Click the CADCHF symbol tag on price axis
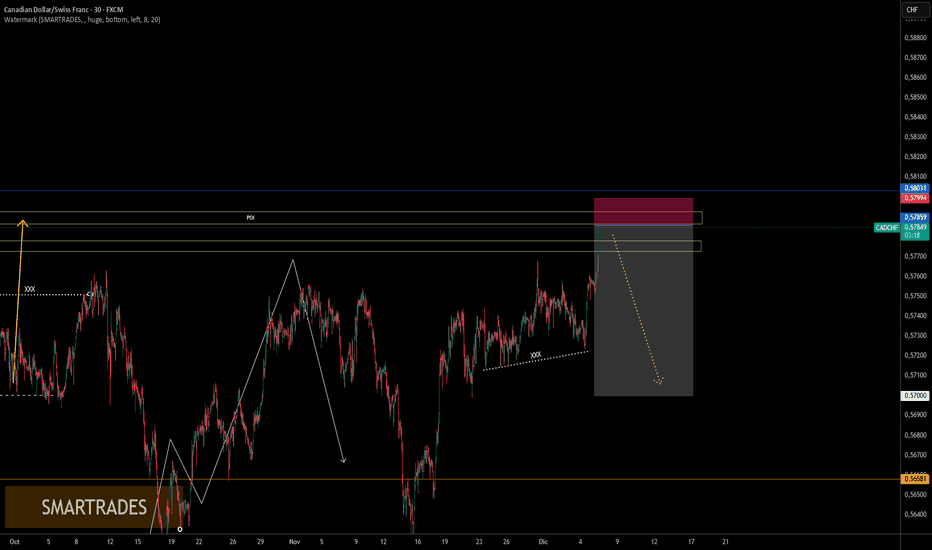Image resolution: width=932 pixels, height=550 pixels. click(887, 228)
